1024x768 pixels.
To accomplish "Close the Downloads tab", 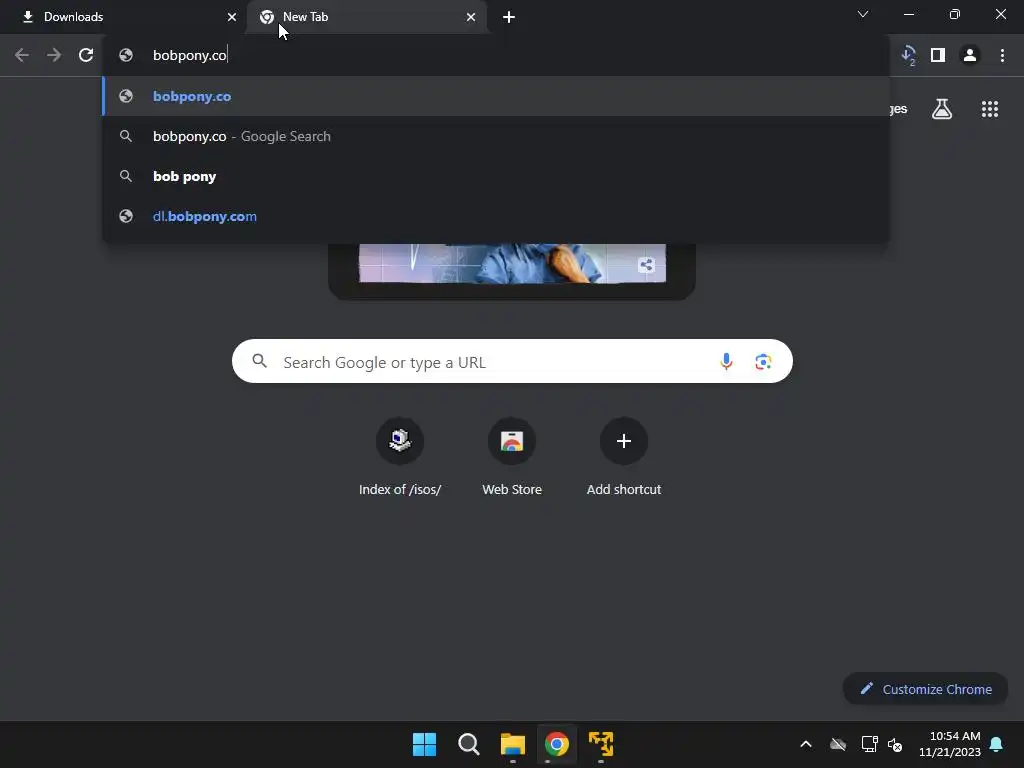I will point(232,17).
